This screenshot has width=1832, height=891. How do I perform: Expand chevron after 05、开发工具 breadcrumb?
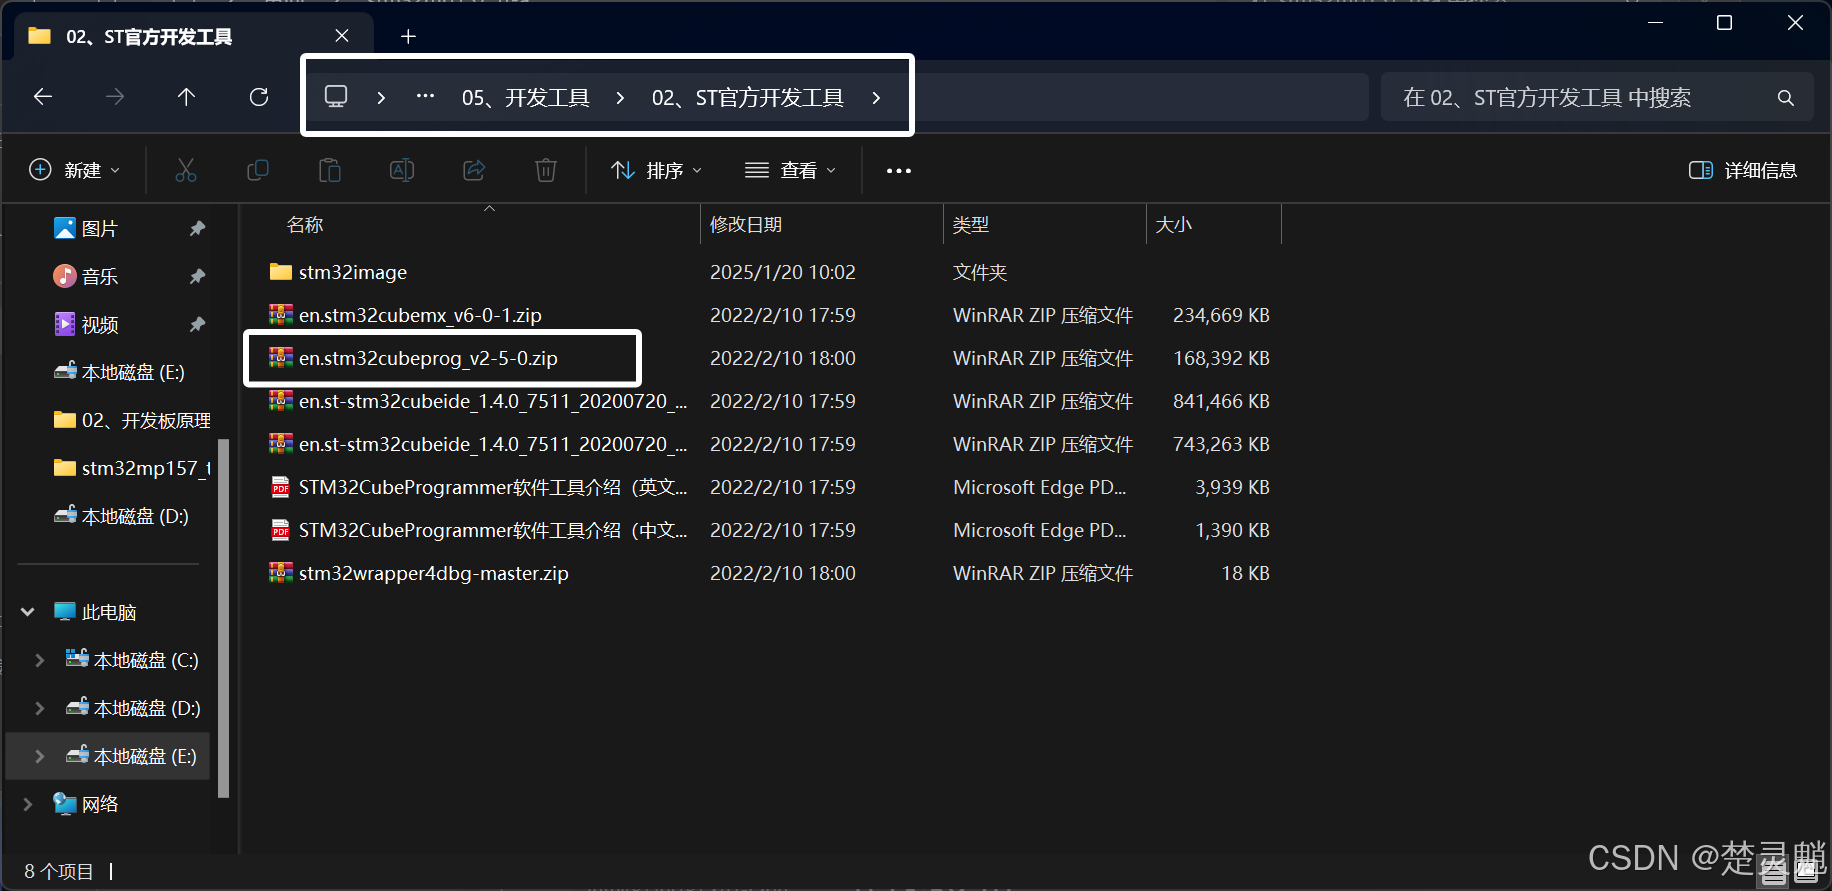pyautogui.click(x=620, y=97)
